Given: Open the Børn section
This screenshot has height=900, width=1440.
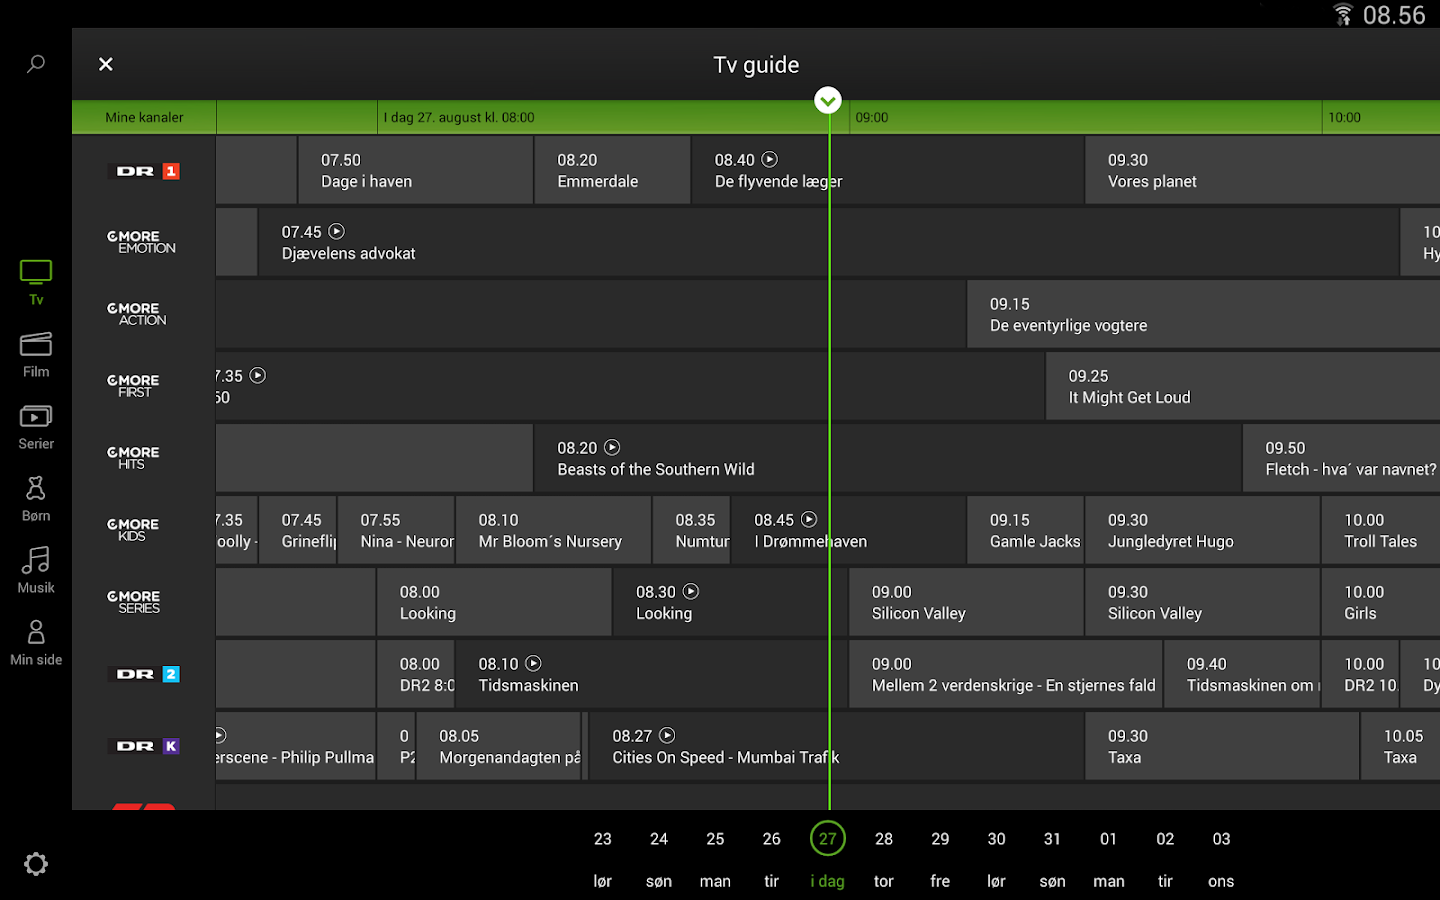Looking at the screenshot, I should point(36,496).
